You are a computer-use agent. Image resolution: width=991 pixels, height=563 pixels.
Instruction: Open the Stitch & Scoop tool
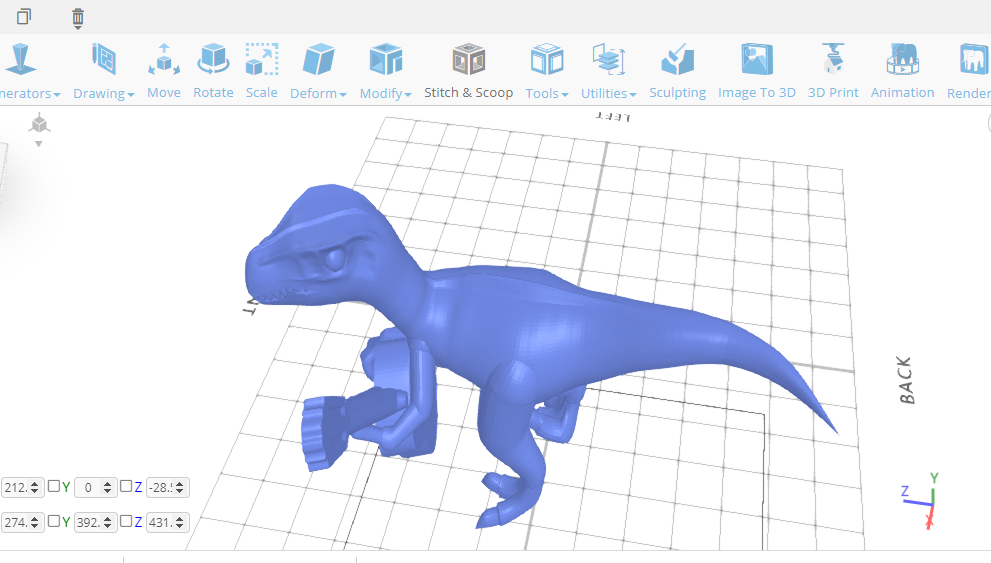[x=468, y=71]
